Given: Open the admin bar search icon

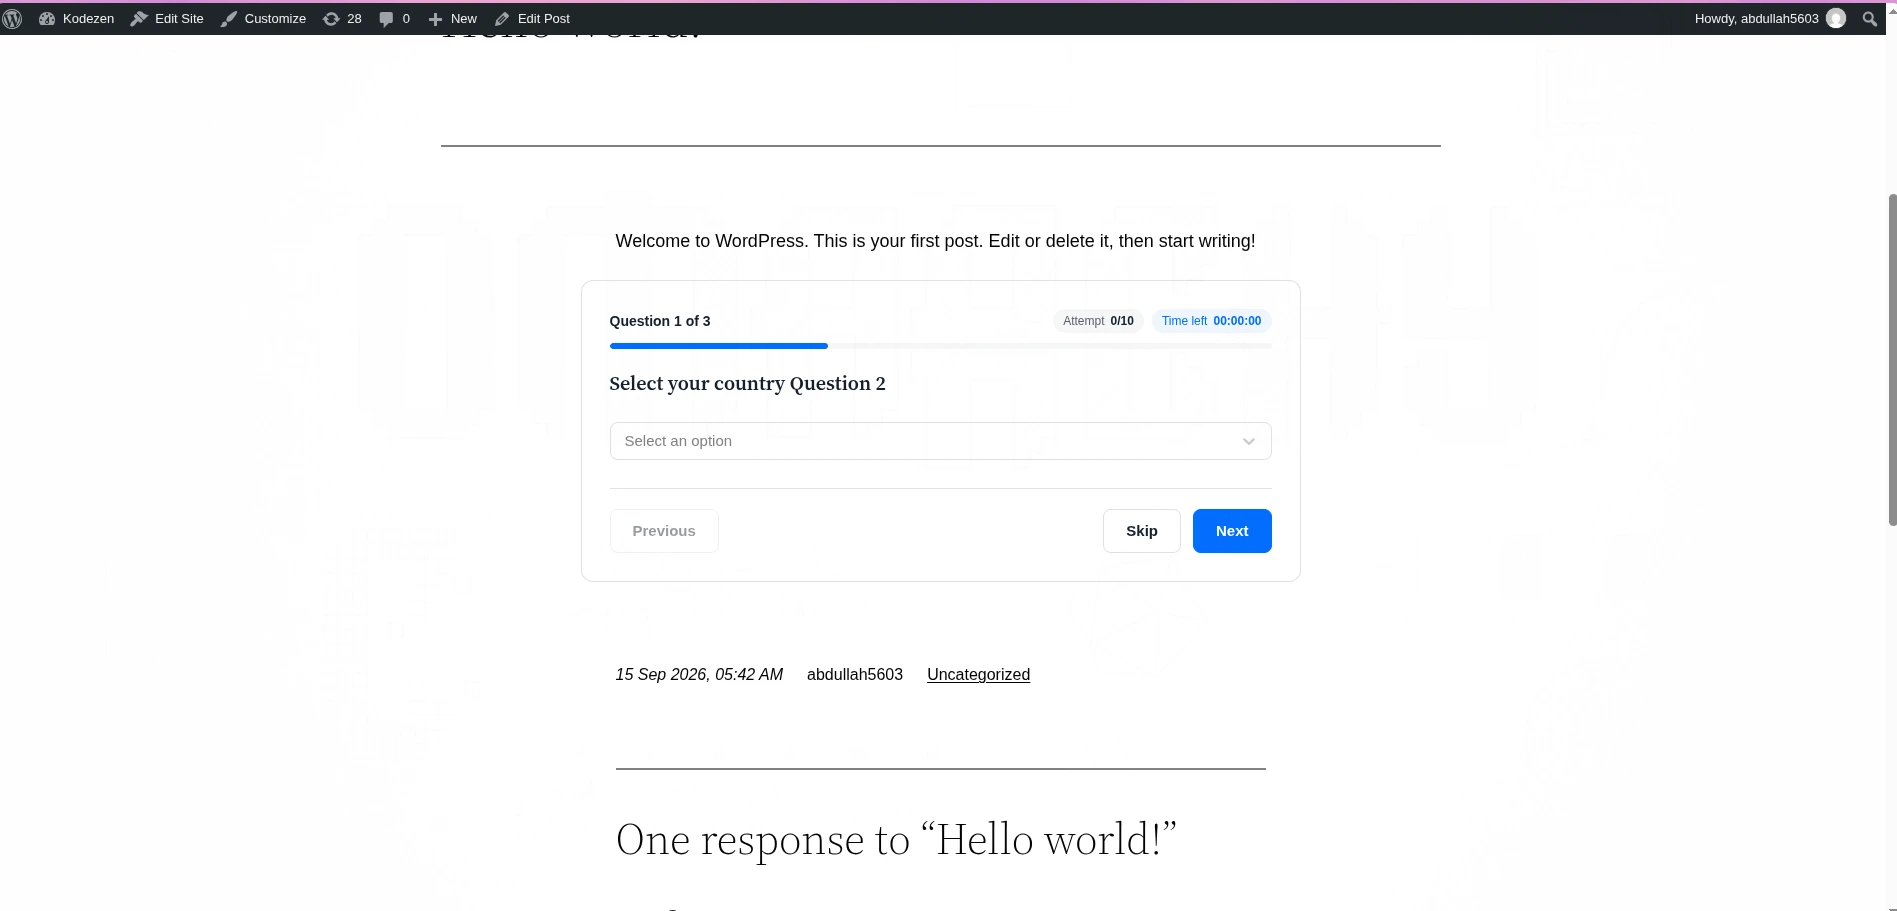Looking at the screenshot, I should (x=1869, y=19).
